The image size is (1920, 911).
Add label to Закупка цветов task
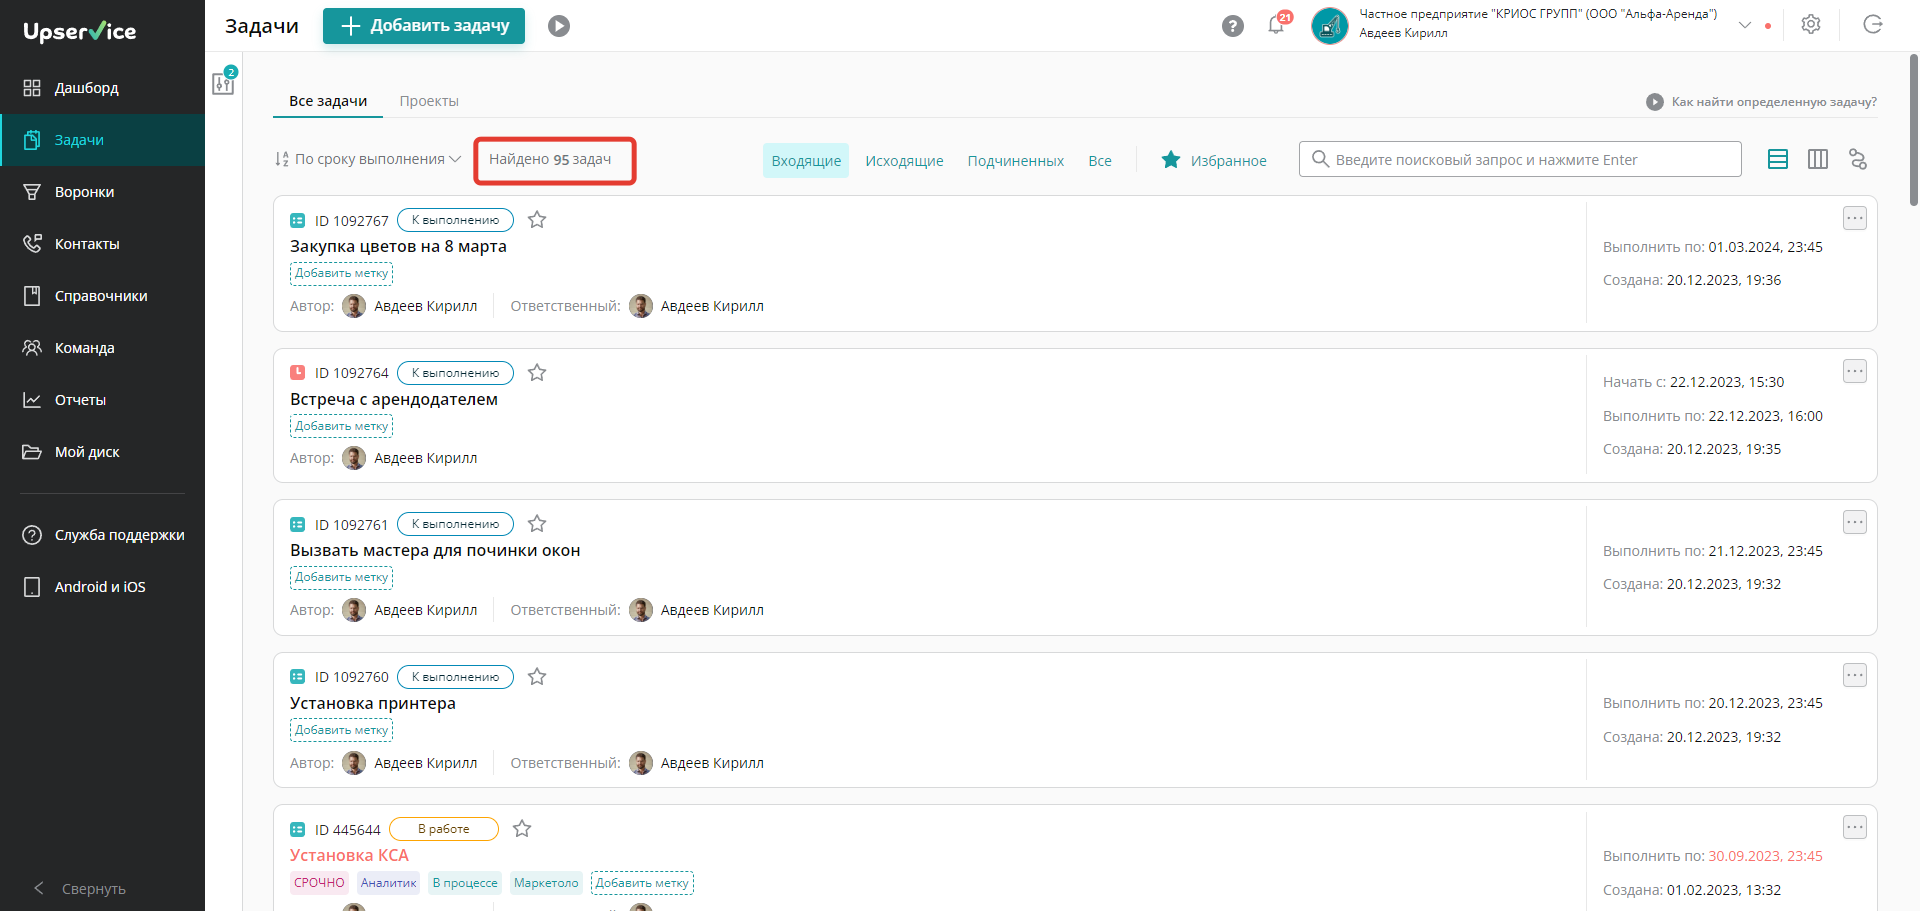[341, 273]
